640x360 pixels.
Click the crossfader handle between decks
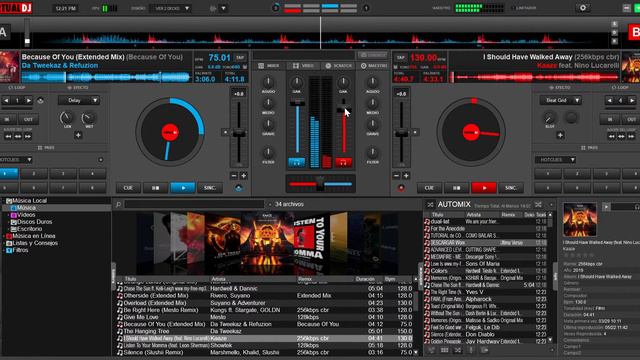tap(320, 184)
